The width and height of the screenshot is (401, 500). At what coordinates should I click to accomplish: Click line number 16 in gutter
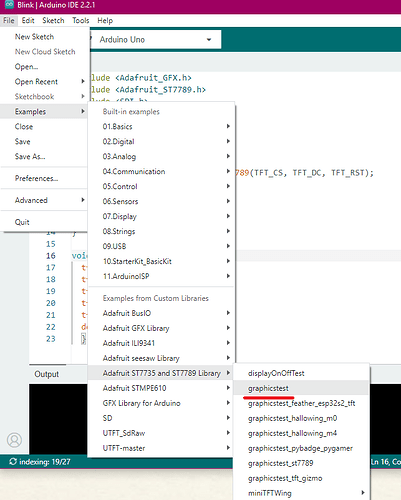[x=51, y=256]
